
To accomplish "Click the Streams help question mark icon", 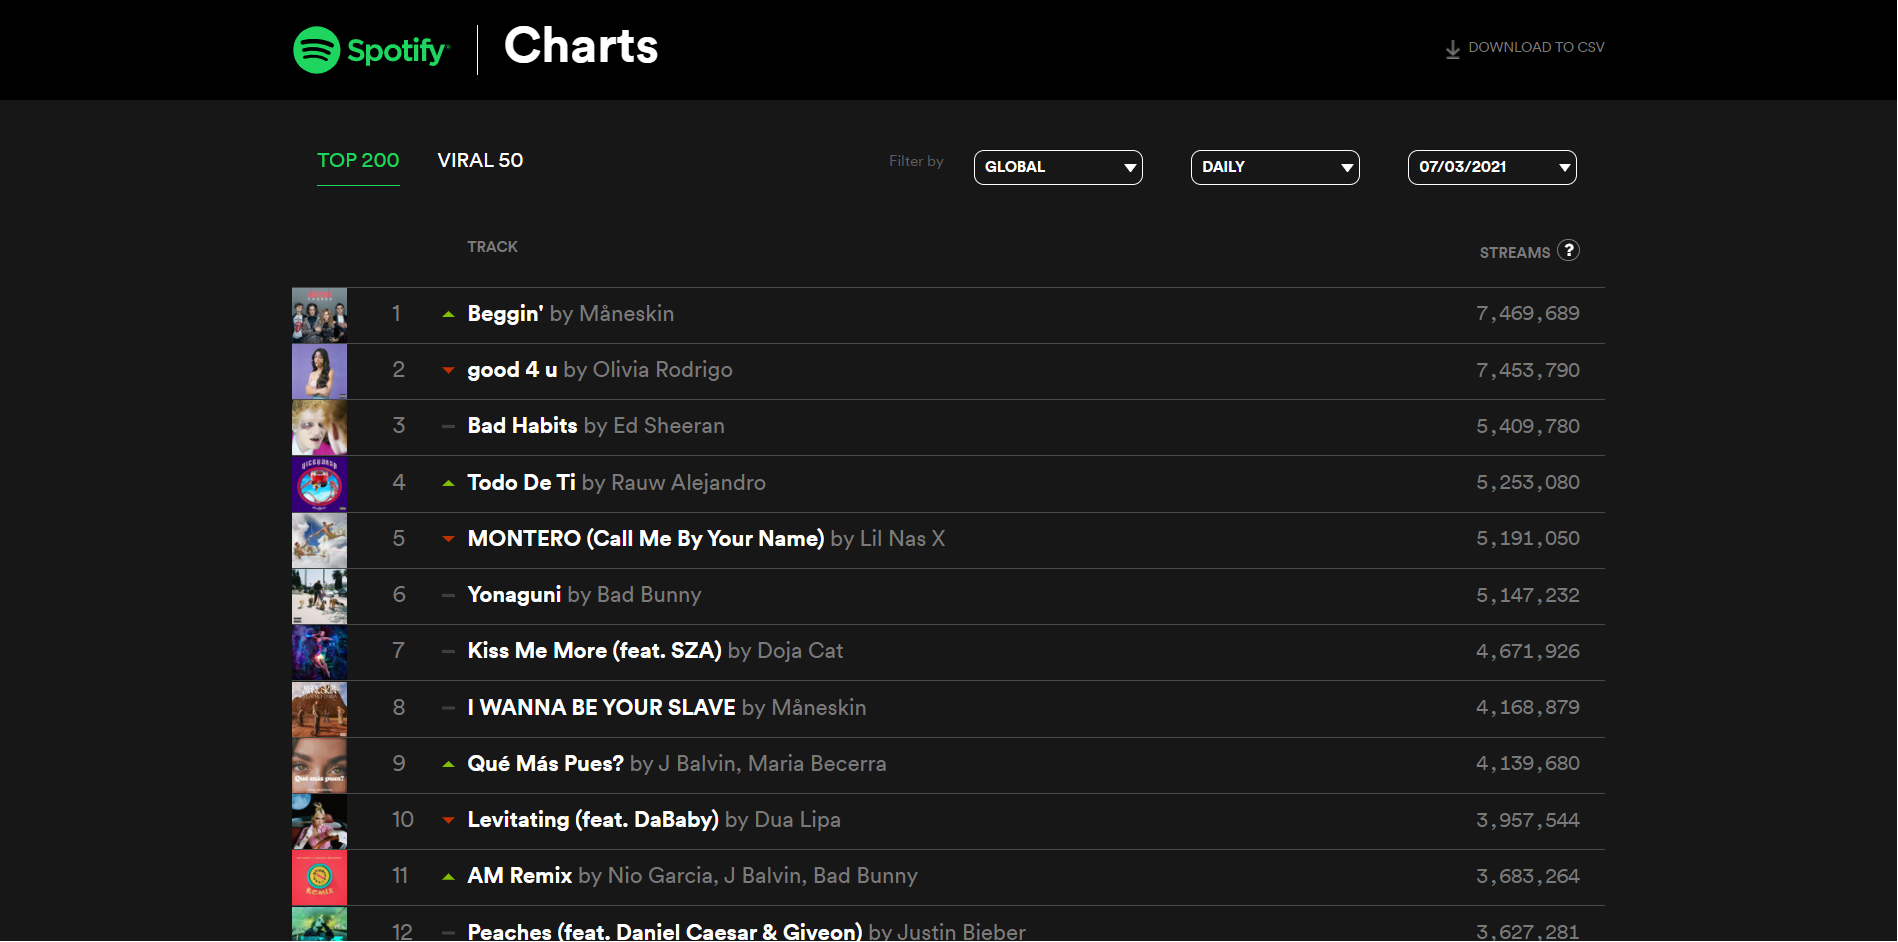I will (1568, 250).
